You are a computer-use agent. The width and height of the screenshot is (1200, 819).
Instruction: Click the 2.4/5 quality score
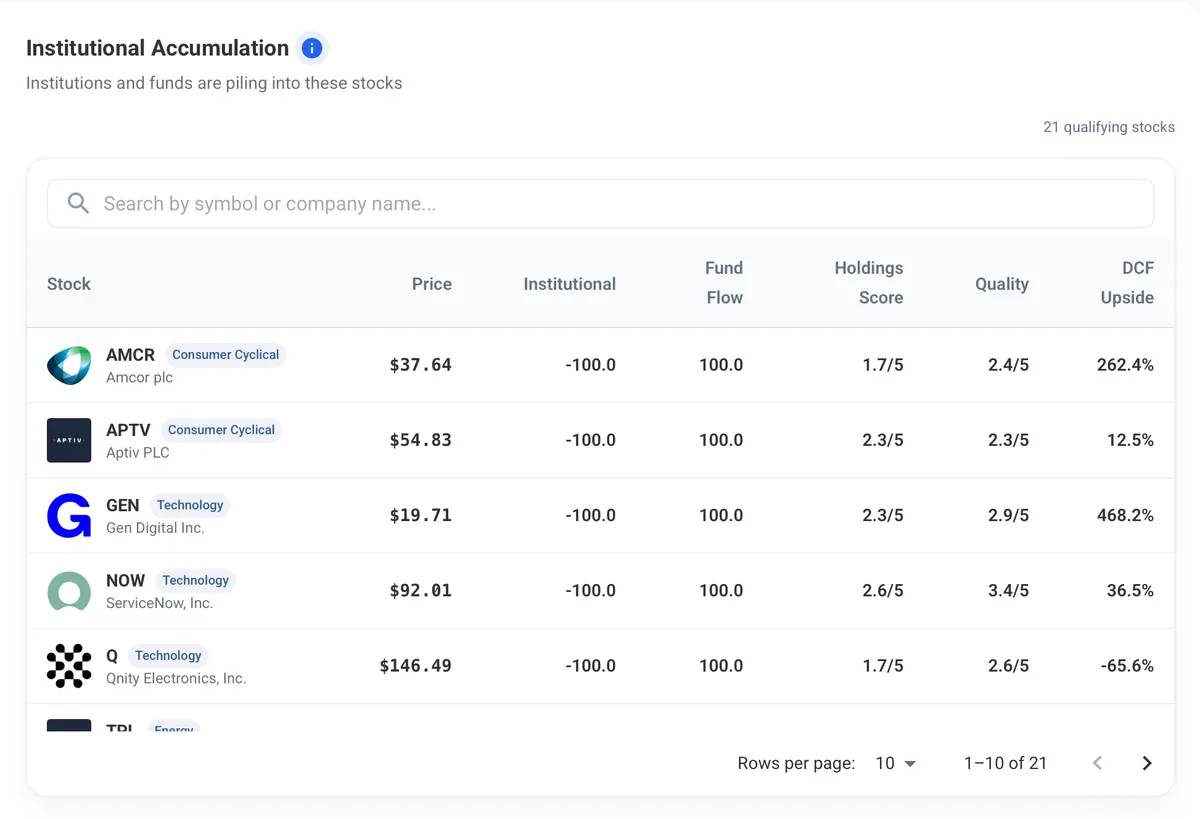(1008, 365)
